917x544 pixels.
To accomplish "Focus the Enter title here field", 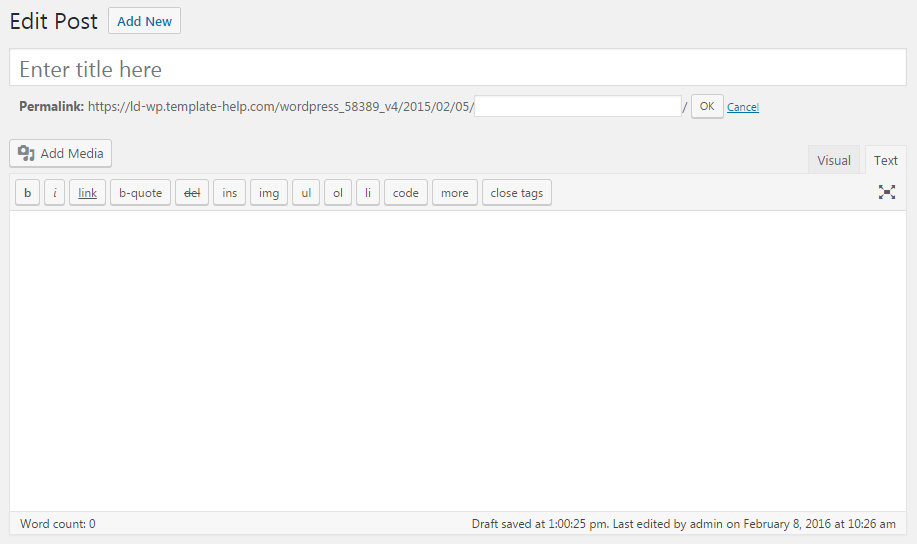I will (x=458, y=68).
